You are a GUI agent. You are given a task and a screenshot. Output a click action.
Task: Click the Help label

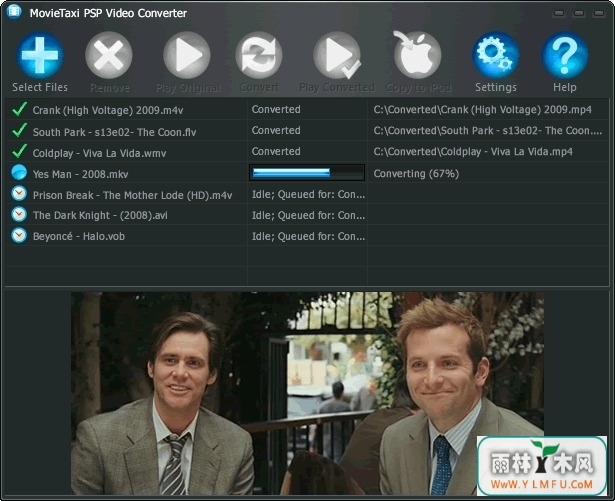point(565,87)
